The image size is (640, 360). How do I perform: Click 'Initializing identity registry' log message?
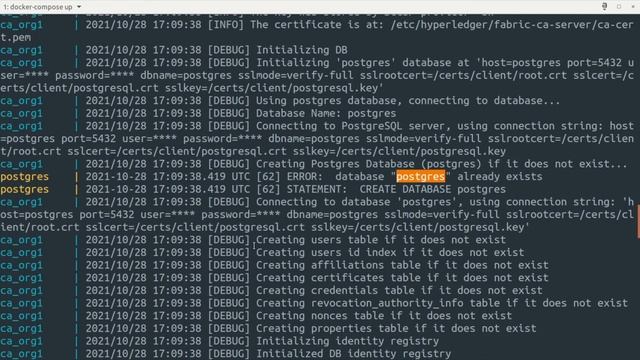pyautogui.click(x=347, y=341)
